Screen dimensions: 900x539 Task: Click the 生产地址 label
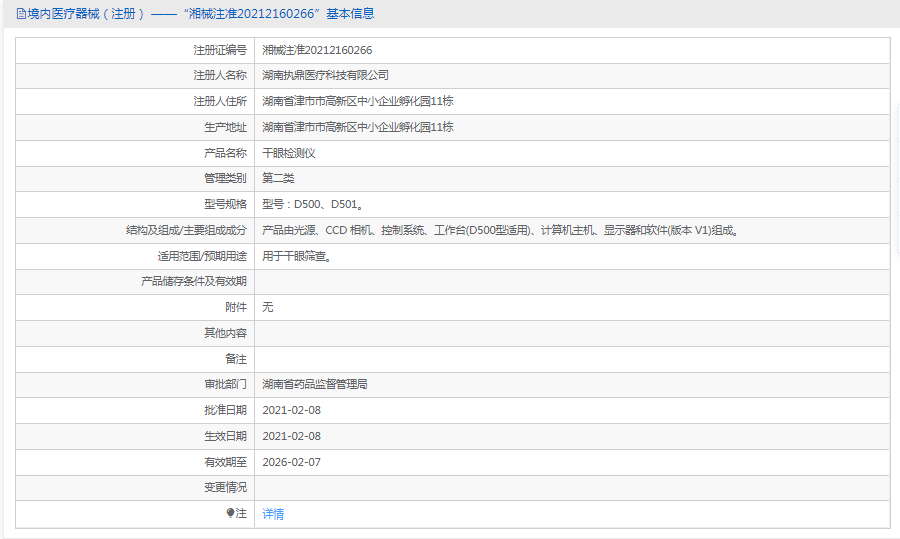point(226,127)
